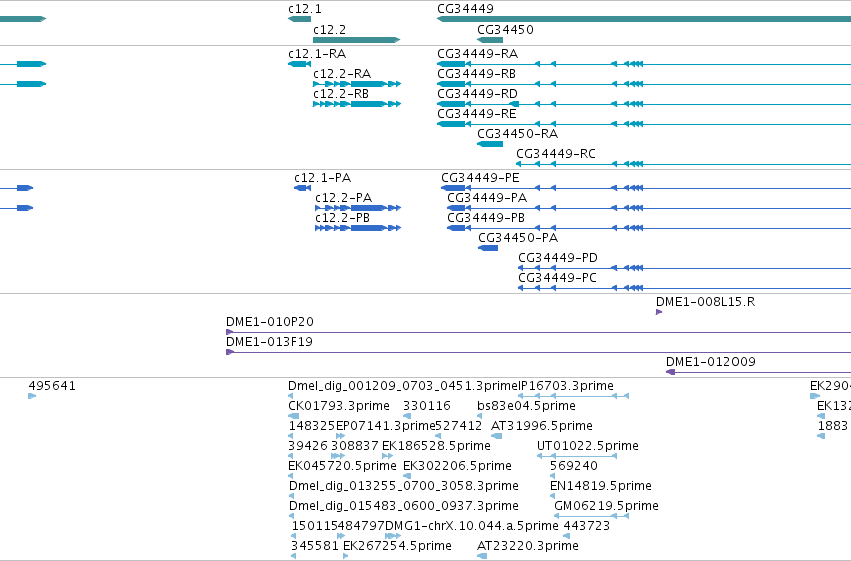Viewport: 851px width, 561px height.
Task: Select EST EK302206.5prime
Action: click(x=458, y=467)
